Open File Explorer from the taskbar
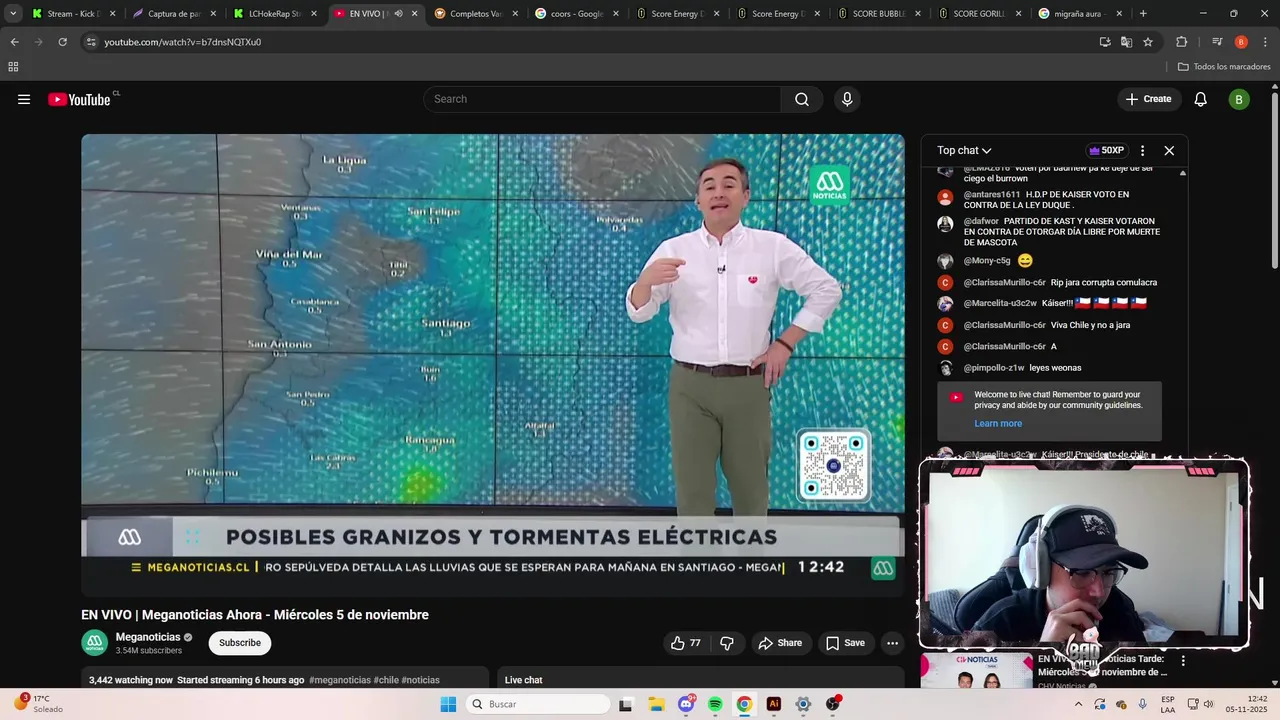This screenshot has height=720, width=1280. 657,704
